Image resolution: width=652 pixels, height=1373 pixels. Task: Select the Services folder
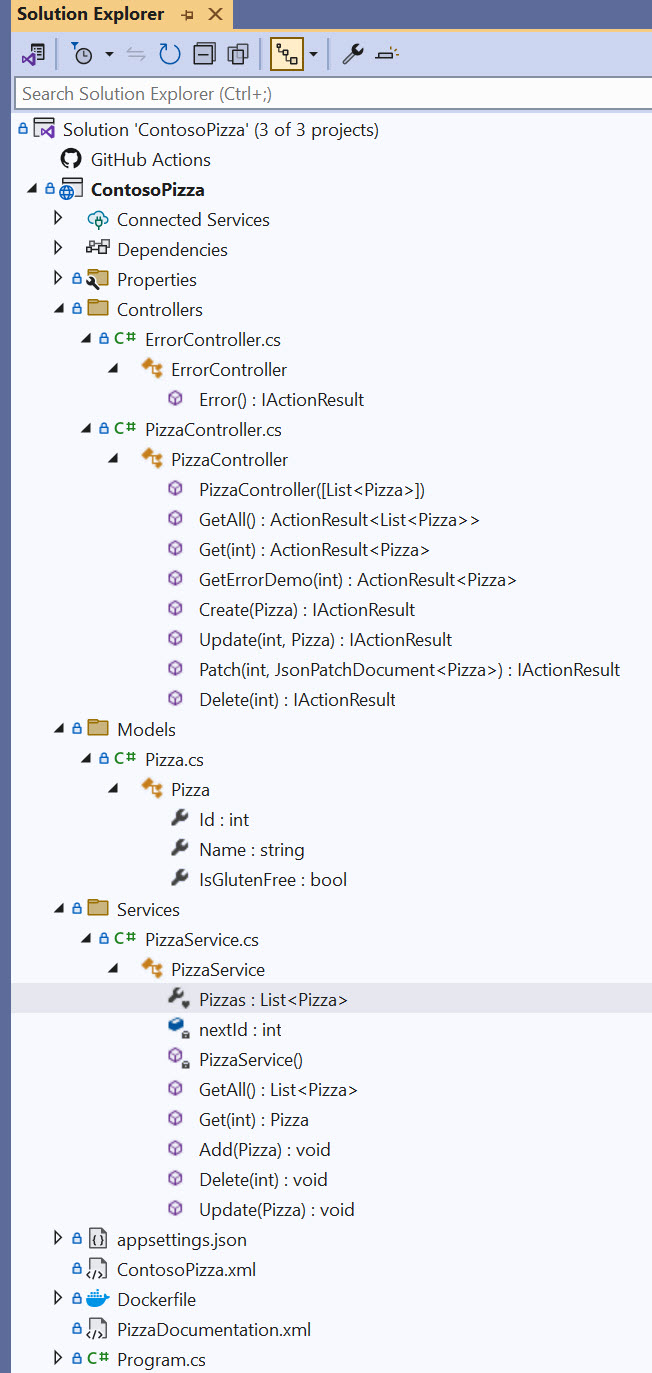(148, 909)
